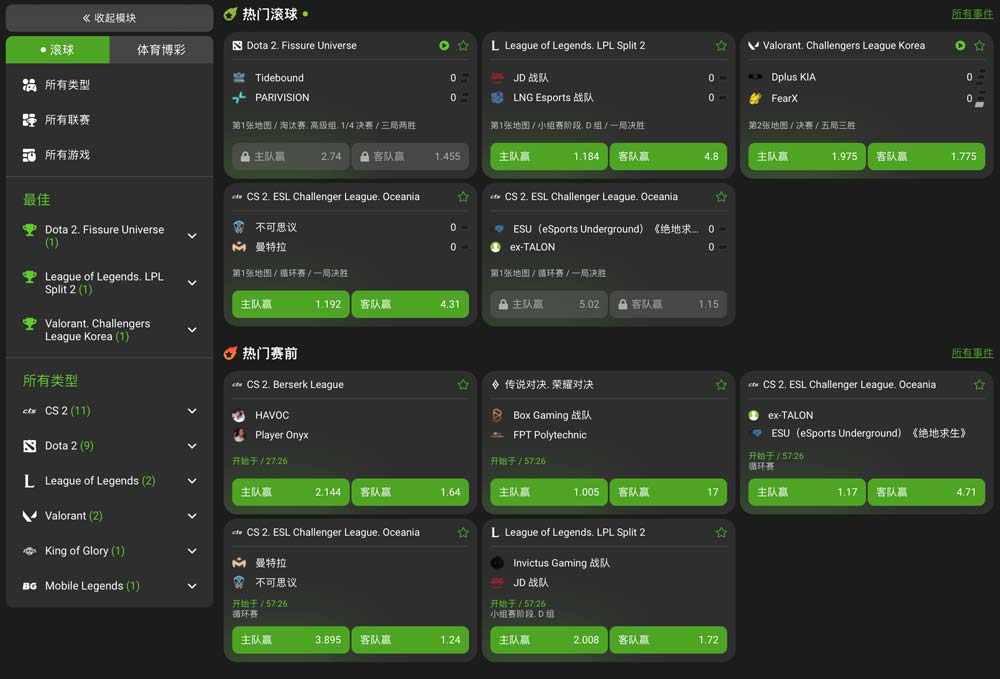The image size is (1000, 679).
Task: Open 所有事件 link beside 热门滚球
Action: tap(972, 14)
